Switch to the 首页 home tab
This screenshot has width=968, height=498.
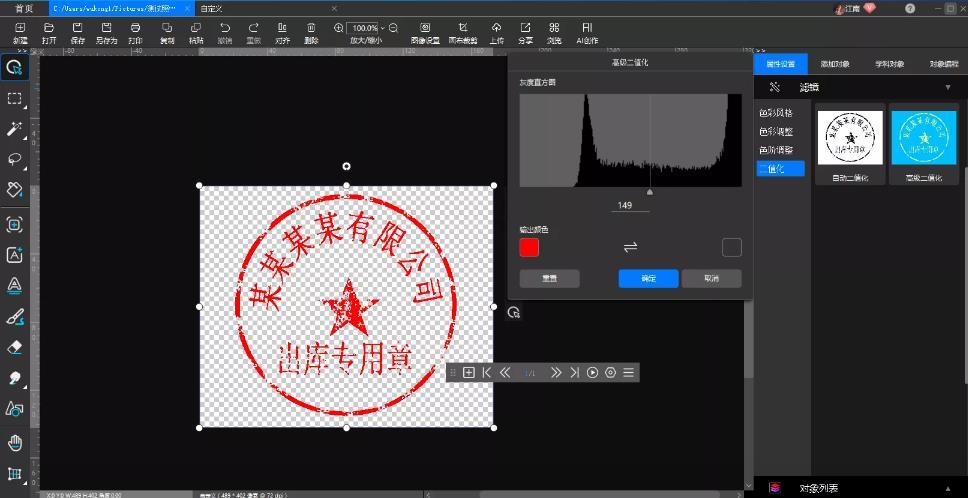point(24,9)
